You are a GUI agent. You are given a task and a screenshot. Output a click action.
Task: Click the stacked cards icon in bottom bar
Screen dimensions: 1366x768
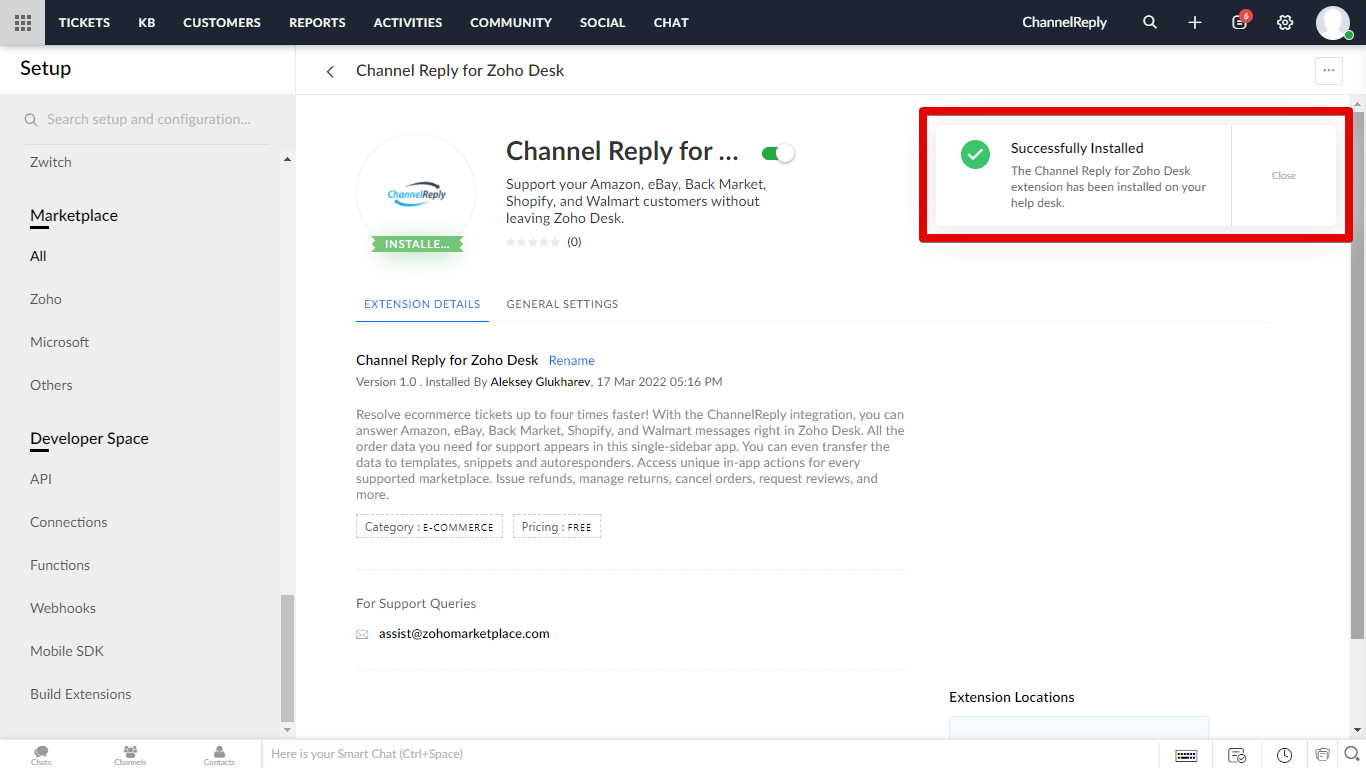(1322, 755)
